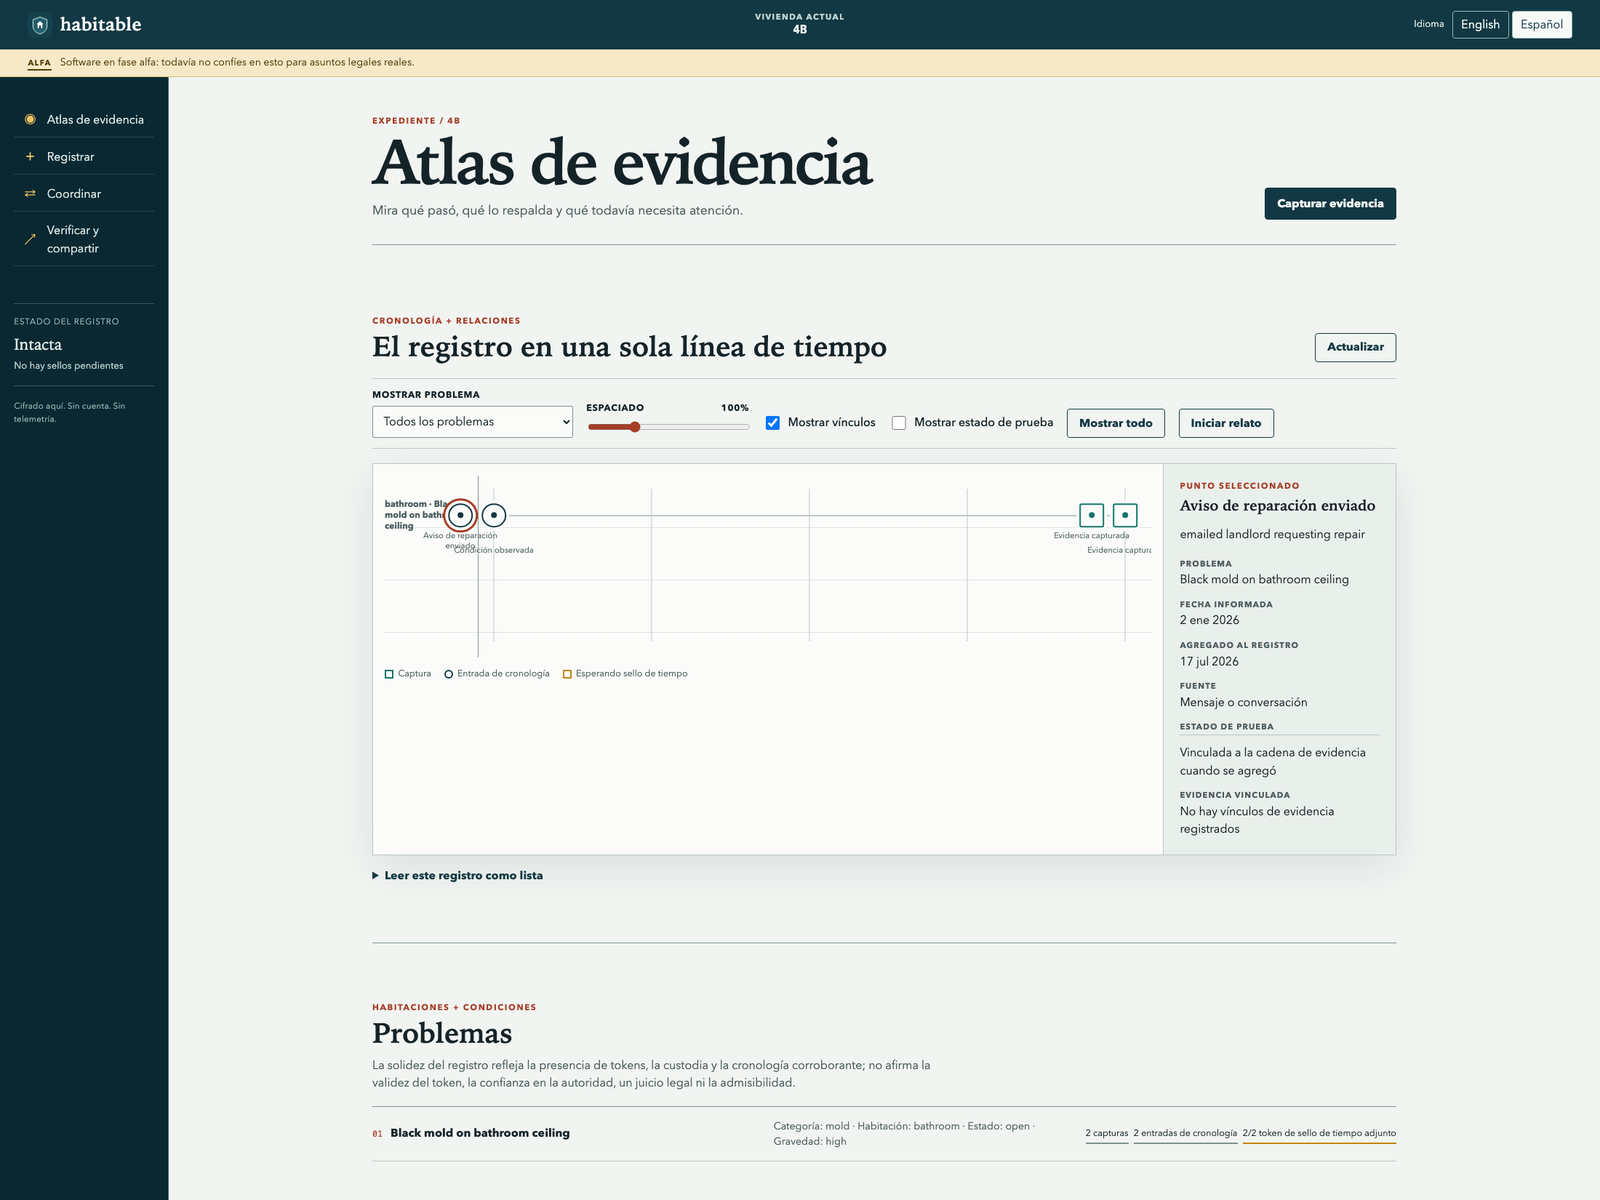Click the habitable brand name
This screenshot has width=1600, height=1200.
pos(101,24)
